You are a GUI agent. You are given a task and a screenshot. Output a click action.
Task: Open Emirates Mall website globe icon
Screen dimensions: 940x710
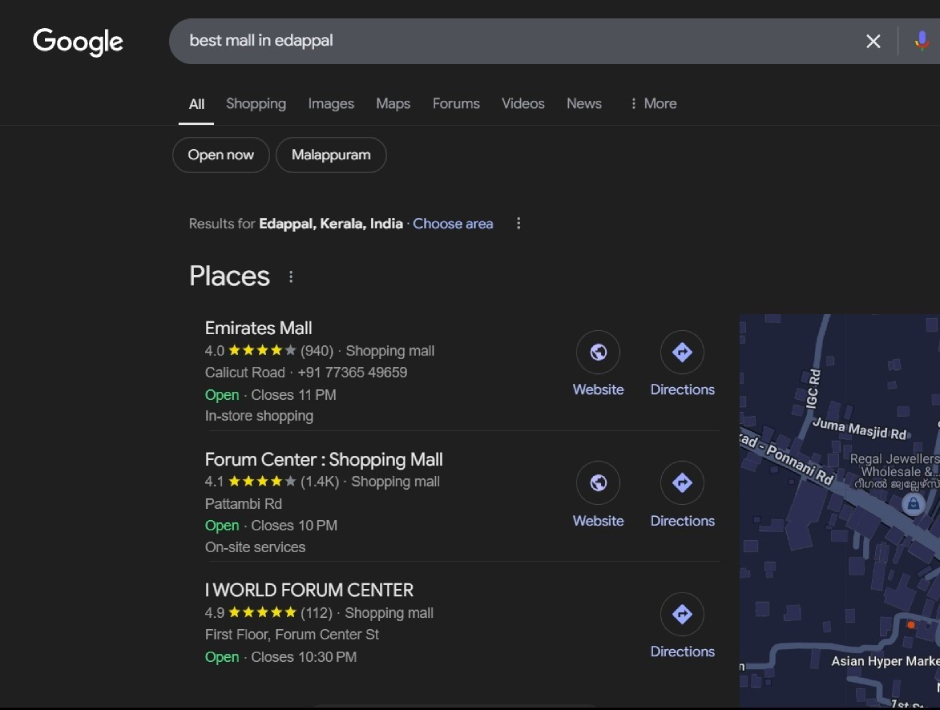pyautogui.click(x=598, y=352)
